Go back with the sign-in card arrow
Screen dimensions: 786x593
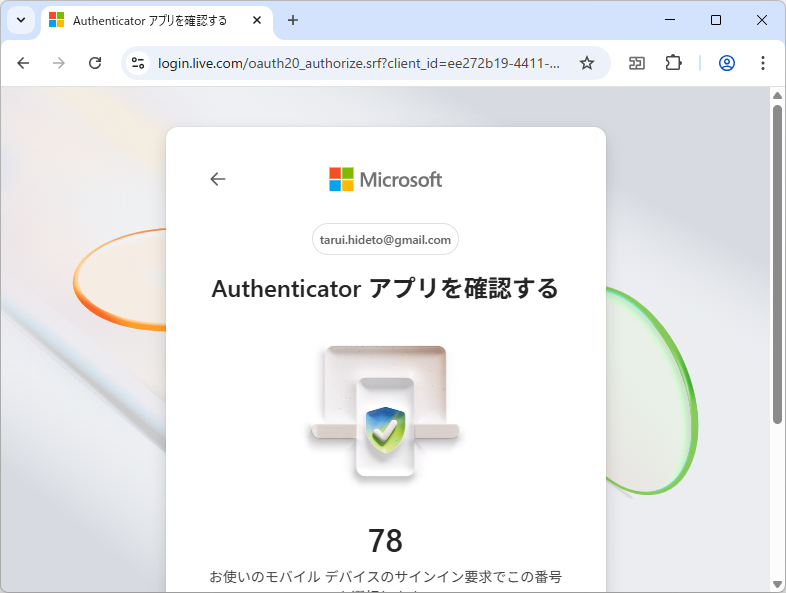coord(218,179)
